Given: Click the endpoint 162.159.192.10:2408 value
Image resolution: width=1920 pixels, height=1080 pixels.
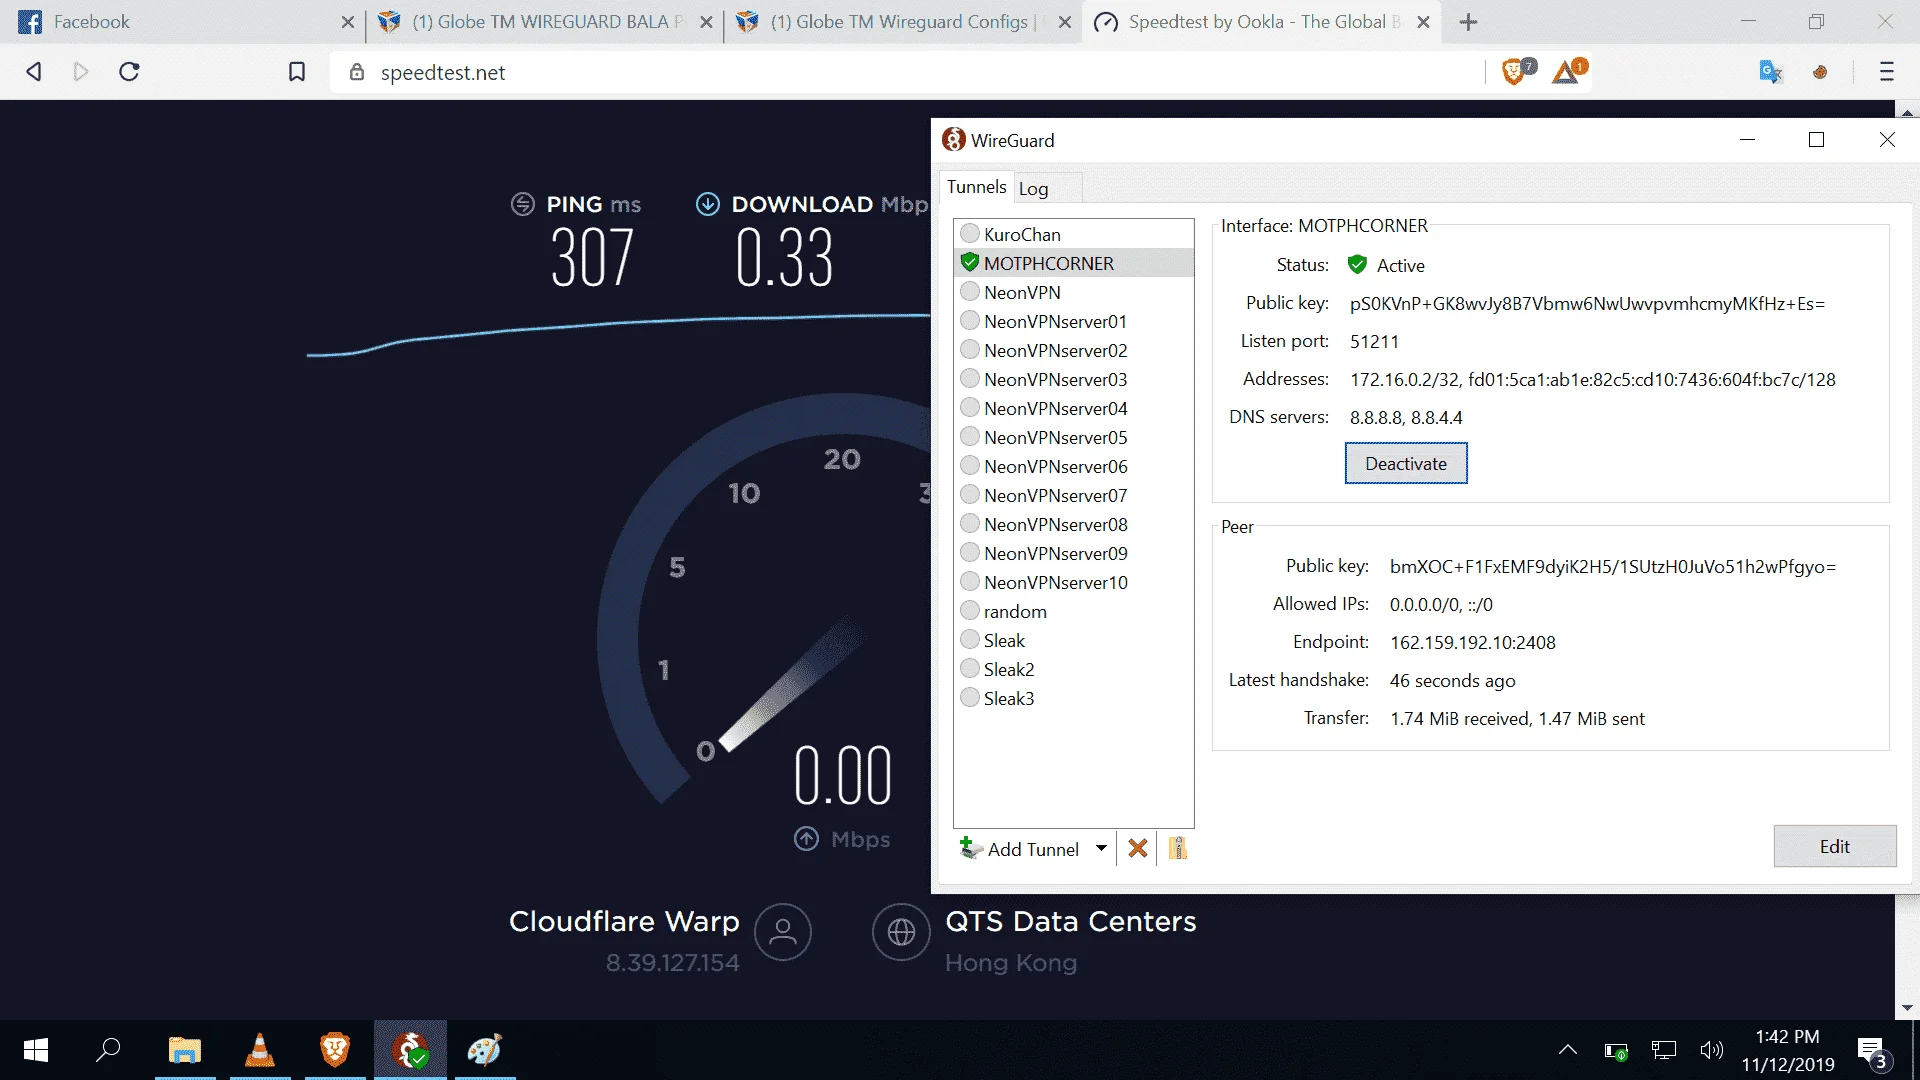Looking at the screenshot, I should pos(1473,642).
